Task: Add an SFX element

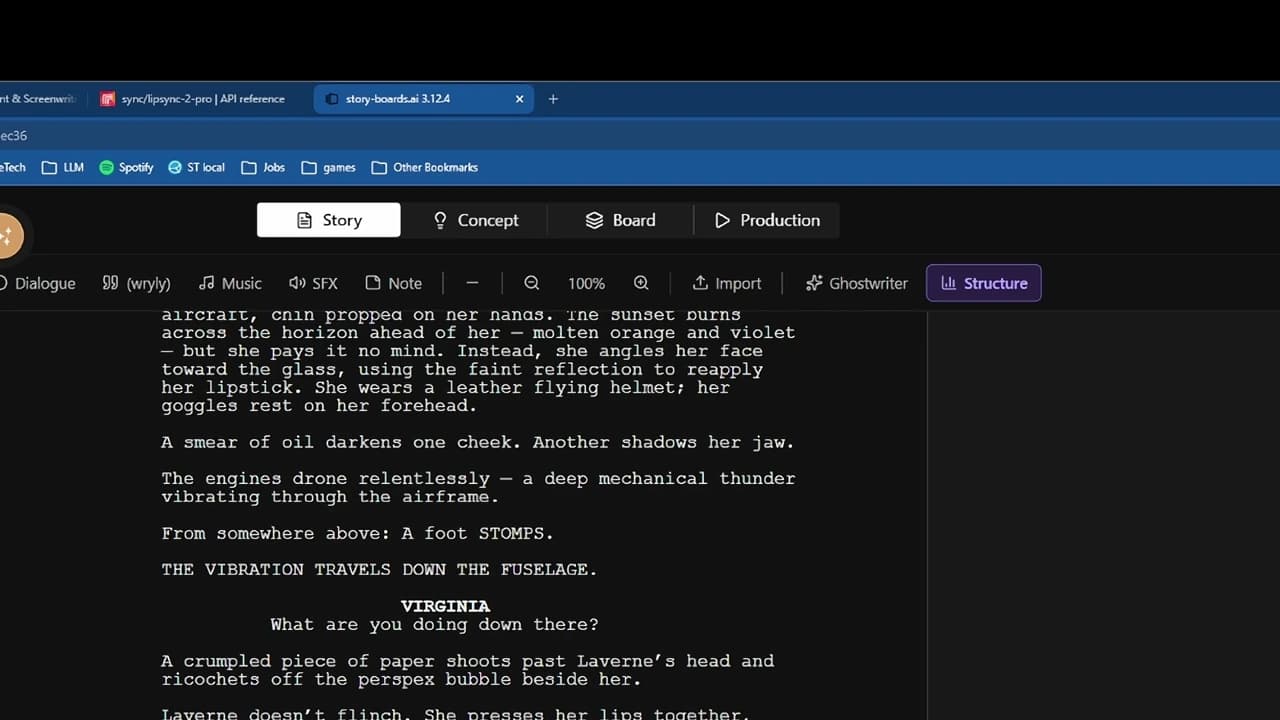Action: point(313,283)
